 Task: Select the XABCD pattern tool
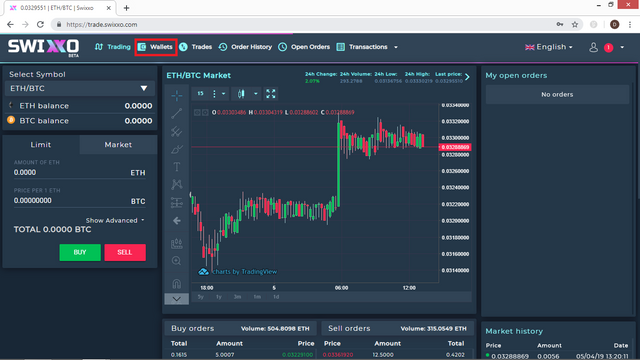point(177,184)
